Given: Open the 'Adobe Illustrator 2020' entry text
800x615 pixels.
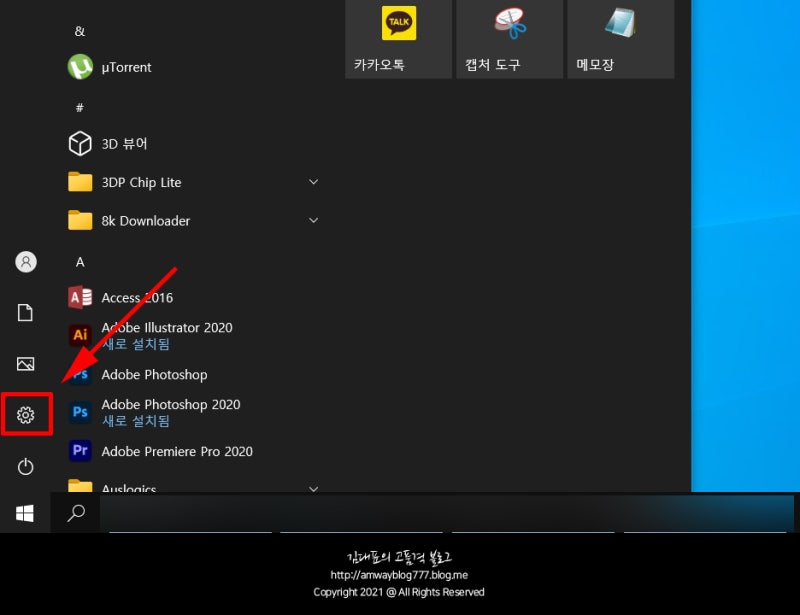Looking at the screenshot, I should coord(167,327).
